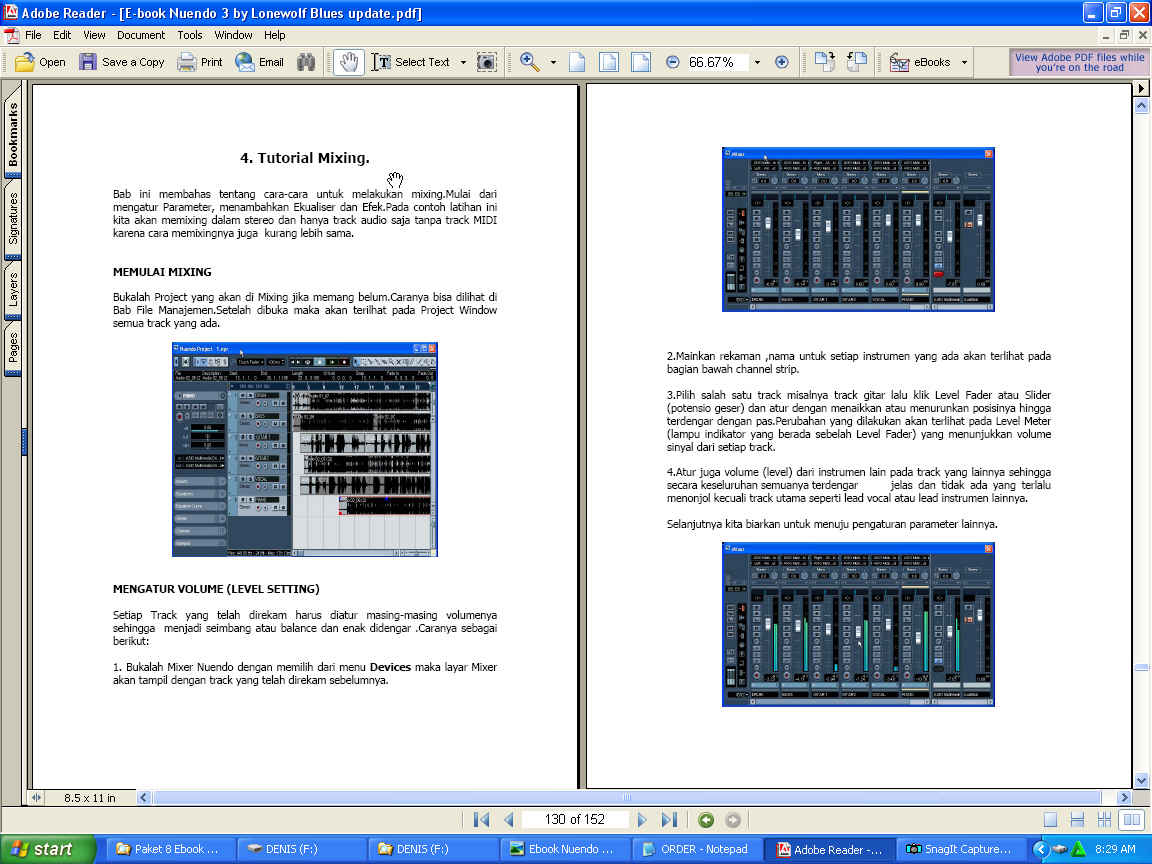Switch to Continuous-Facing layout
This screenshot has width=1152, height=864.
pos(1104,820)
